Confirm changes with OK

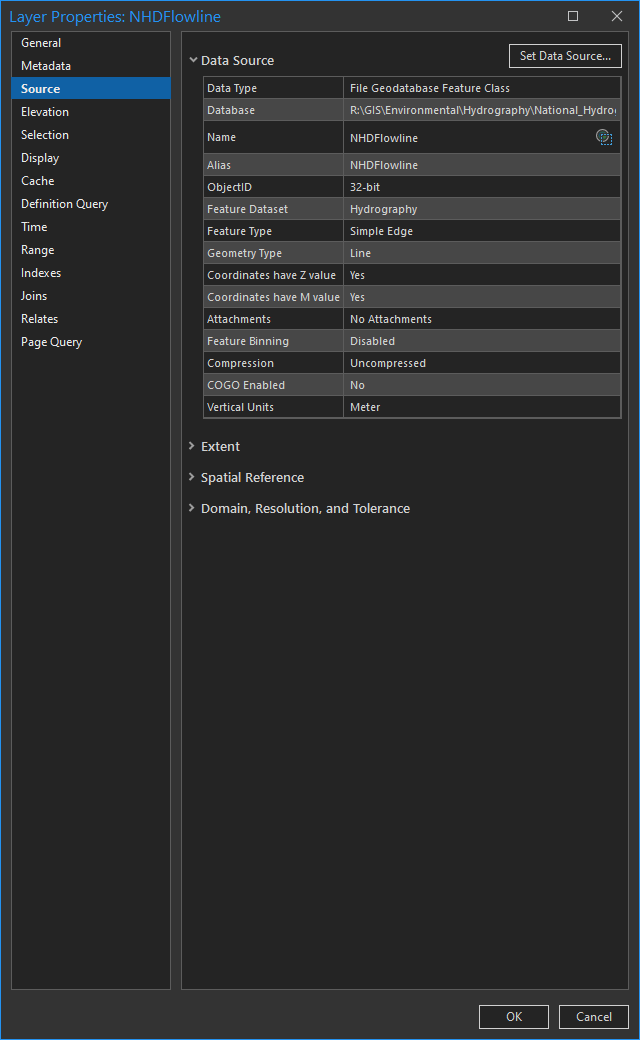tap(513, 1016)
